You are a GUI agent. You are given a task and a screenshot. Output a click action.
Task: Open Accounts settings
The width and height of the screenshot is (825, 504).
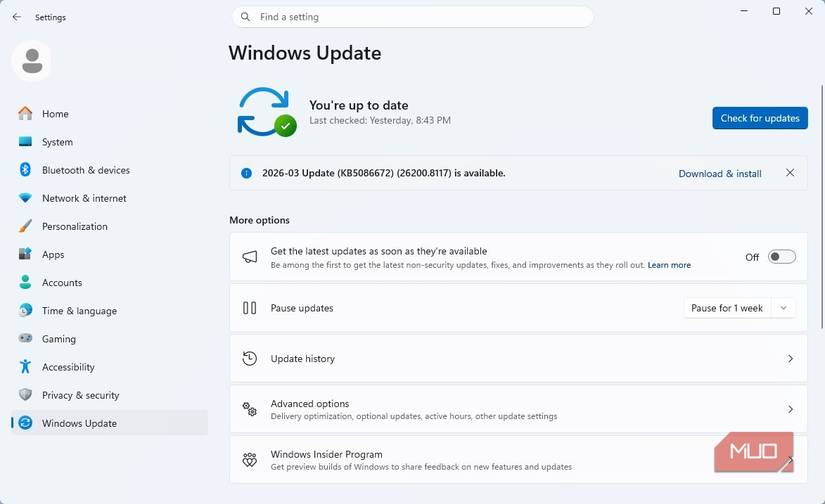point(109,283)
